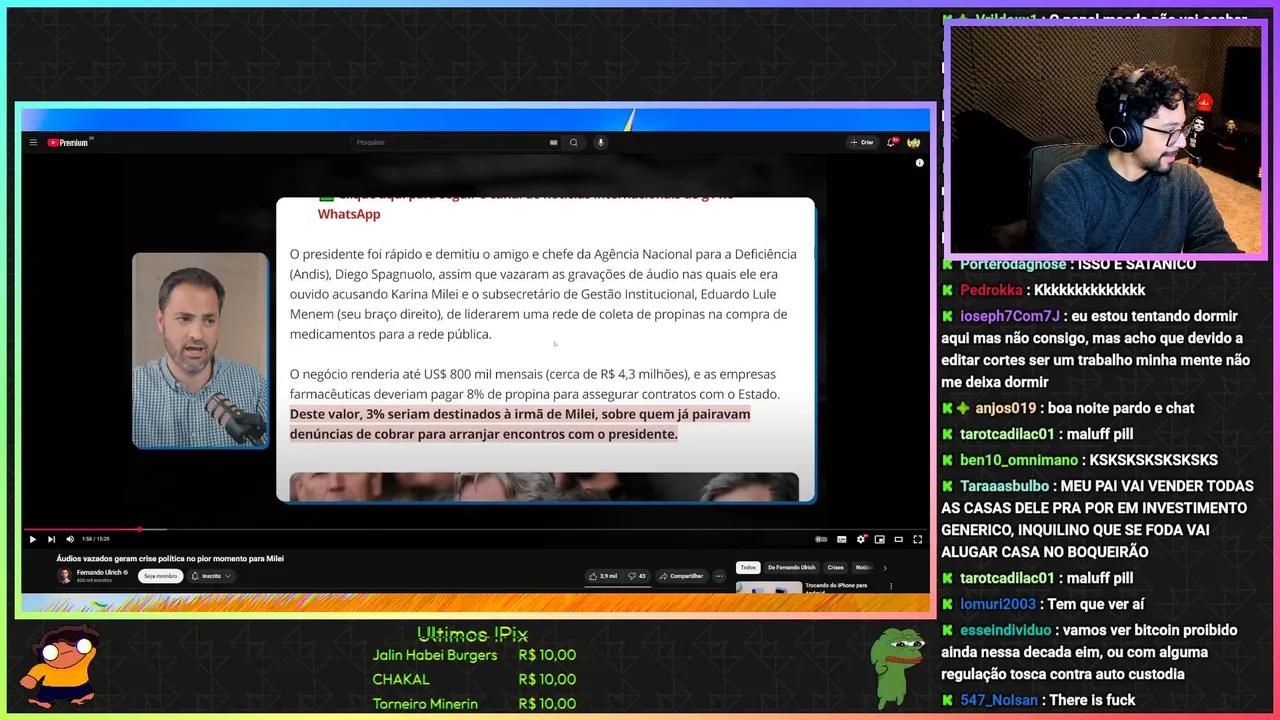Click Jalin Habei Burgers Pix entry
The image size is (1280, 720).
(x=474, y=655)
